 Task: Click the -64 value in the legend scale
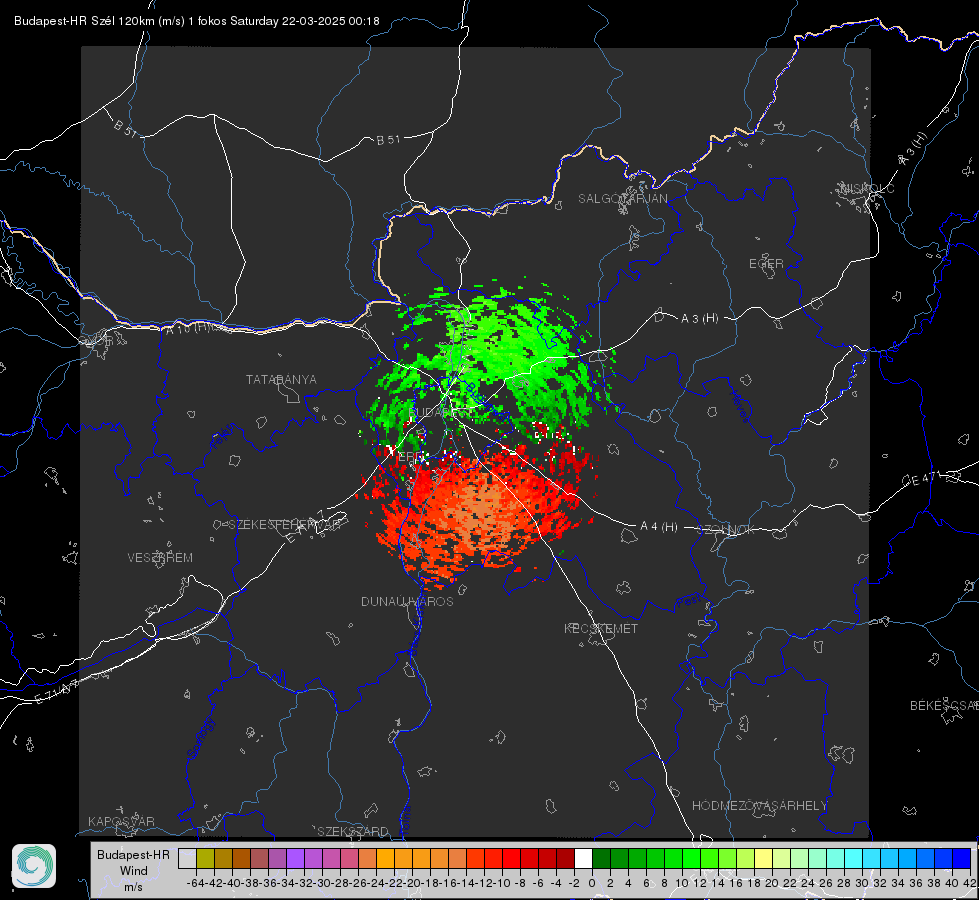[x=195, y=883]
